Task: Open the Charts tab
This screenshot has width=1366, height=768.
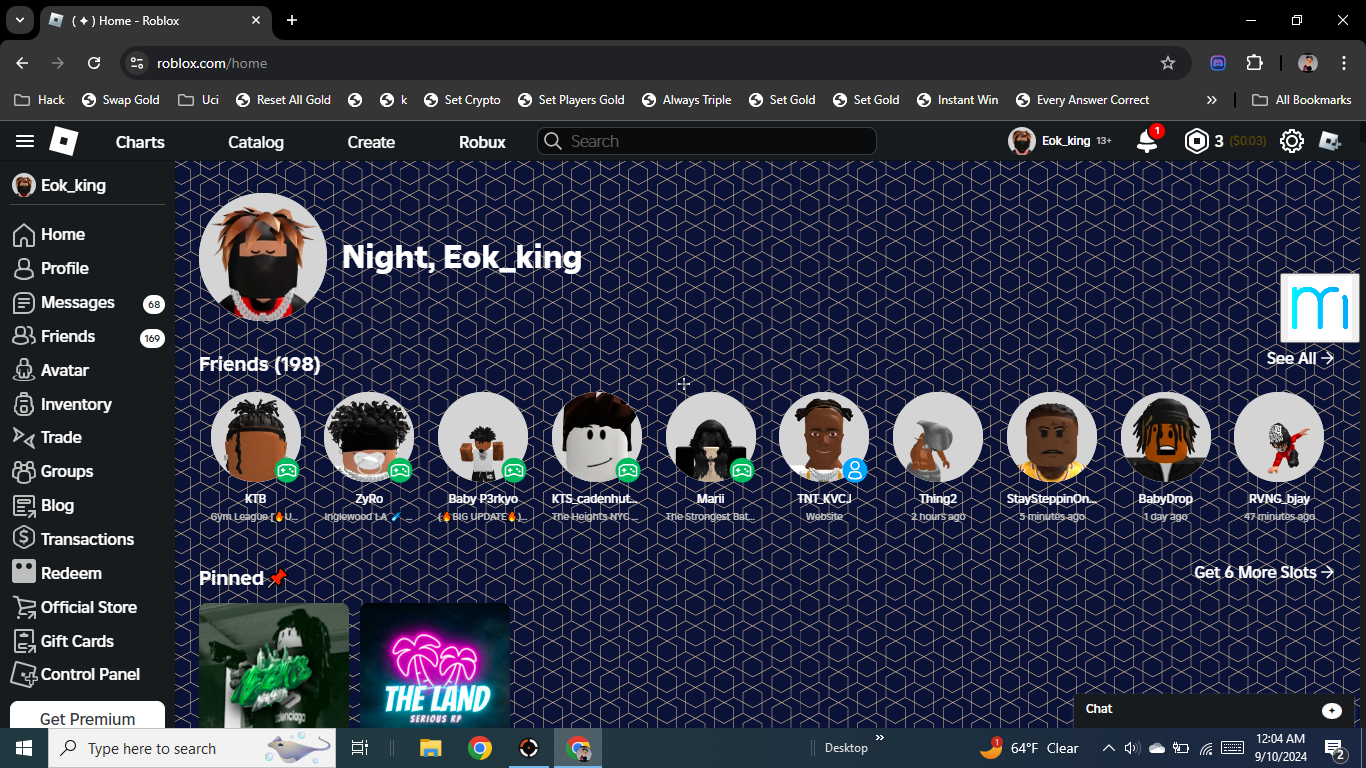Action: coord(140,142)
